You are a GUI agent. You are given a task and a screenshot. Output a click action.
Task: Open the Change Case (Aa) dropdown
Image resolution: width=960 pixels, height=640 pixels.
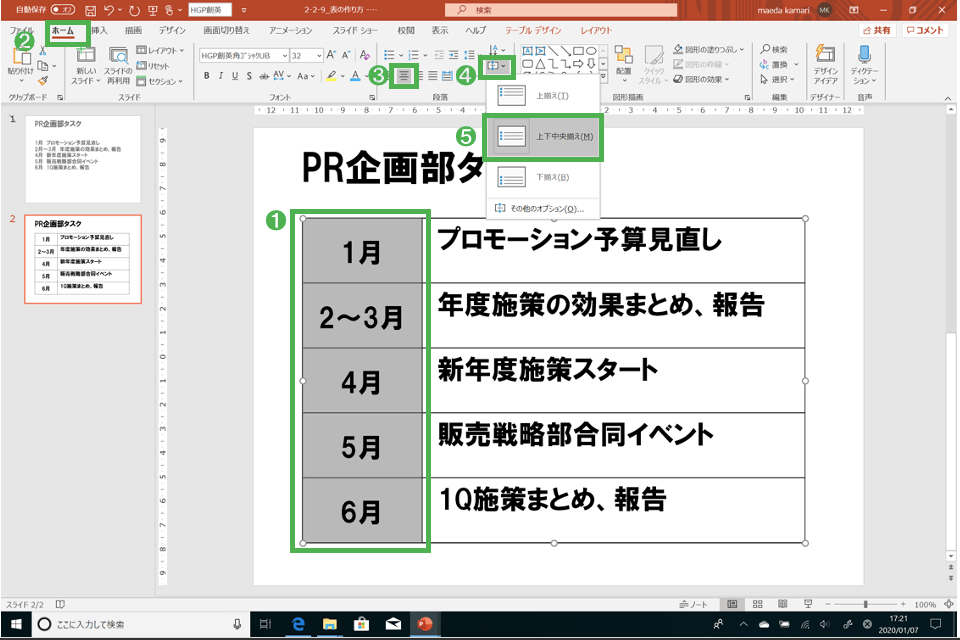pos(306,76)
